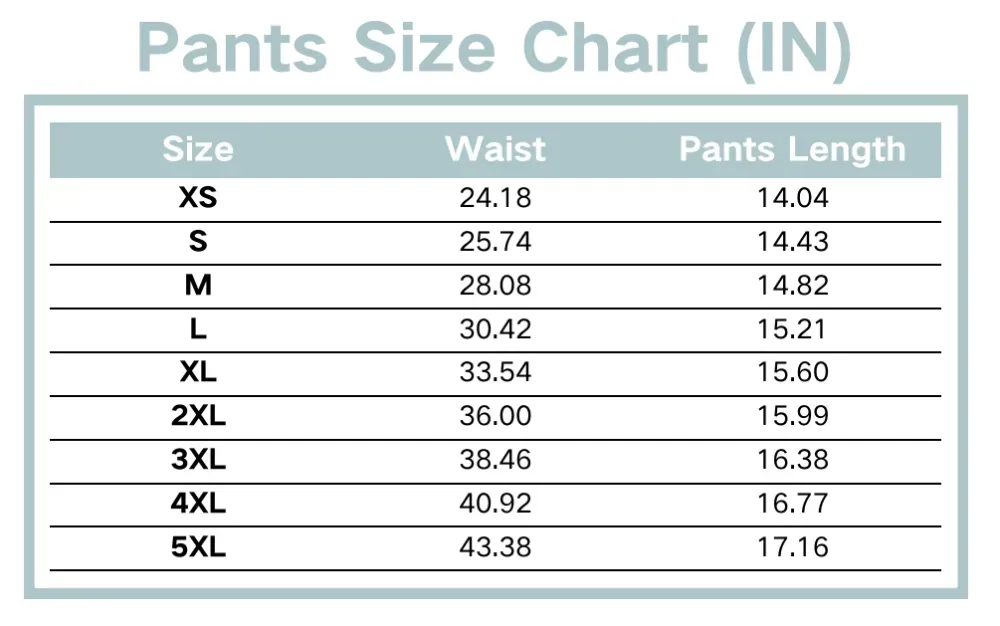
Task: Select the 2XL size label
Action: pyautogui.click(x=198, y=416)
